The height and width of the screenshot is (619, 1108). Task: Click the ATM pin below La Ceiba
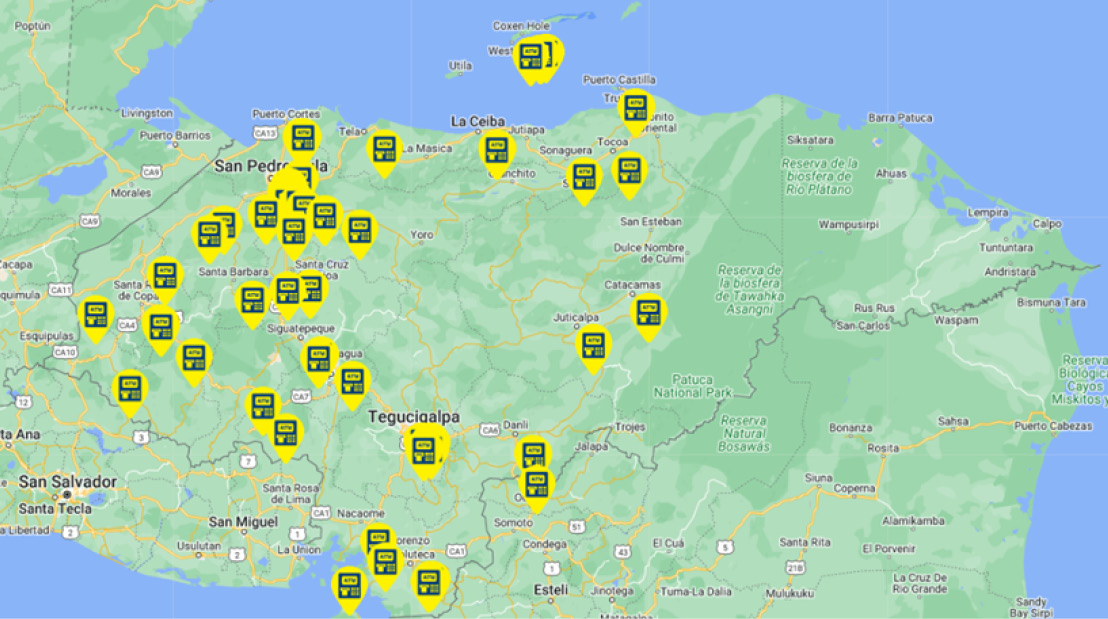497,150
